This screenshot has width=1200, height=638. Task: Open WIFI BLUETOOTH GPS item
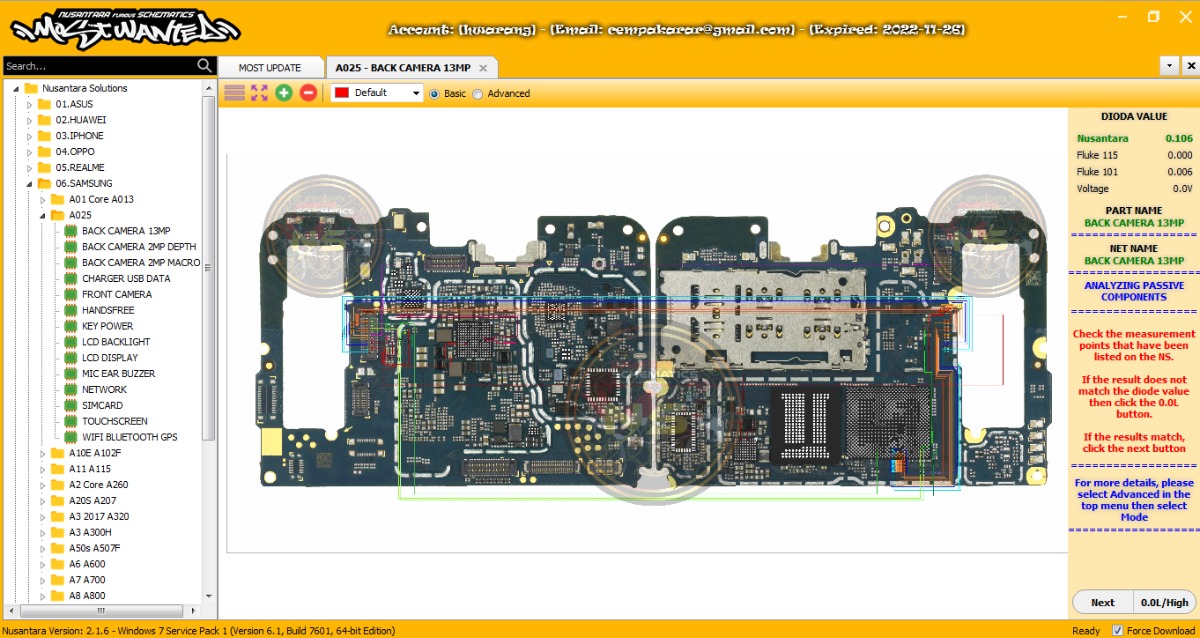click(129, 437)
